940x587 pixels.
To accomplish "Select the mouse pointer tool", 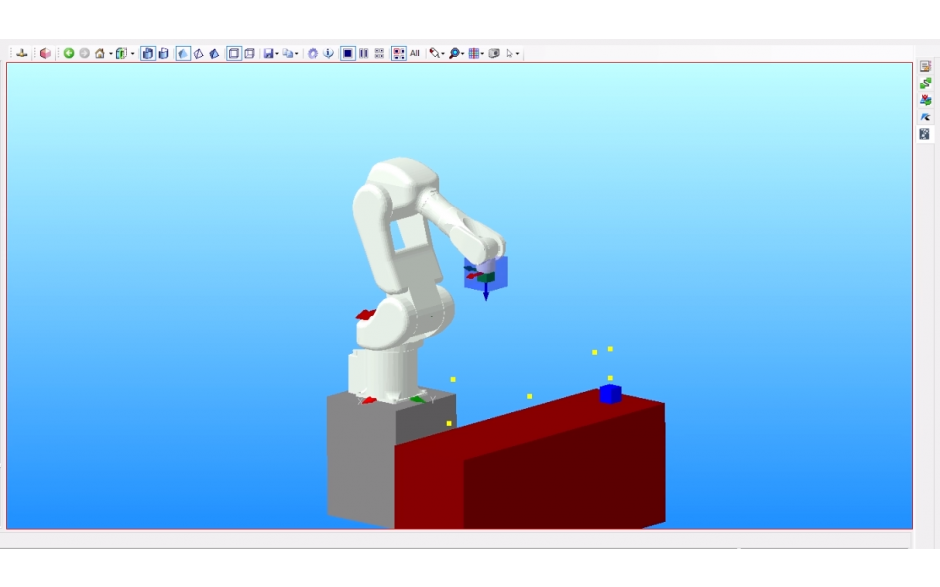I will coord(510,53).
